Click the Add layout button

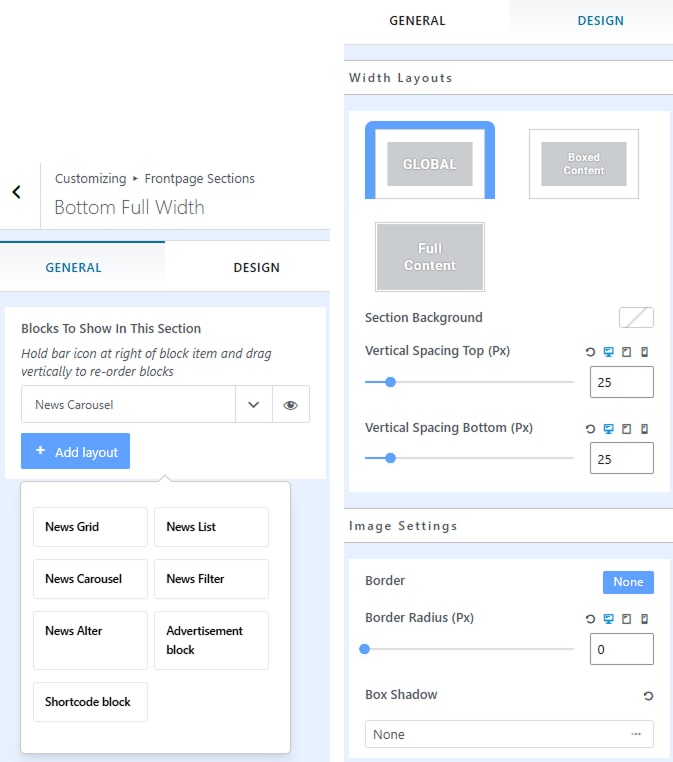pos(75,452)
